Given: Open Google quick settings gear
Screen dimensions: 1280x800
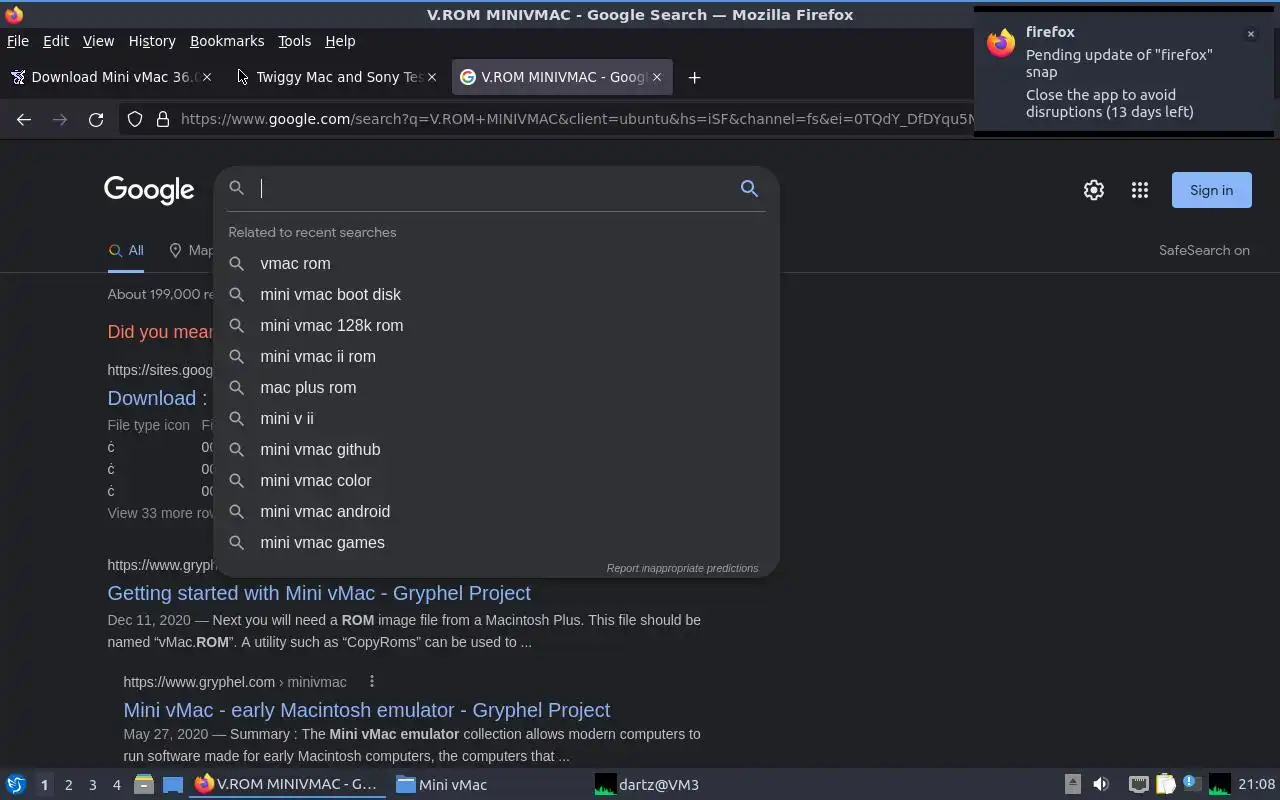Looking at the screenshot, I should point(1094,190).
